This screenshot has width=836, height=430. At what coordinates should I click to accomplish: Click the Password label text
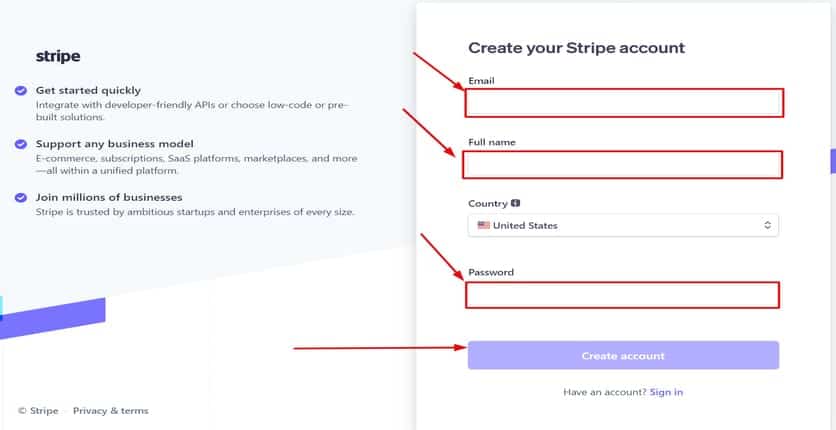click(491, 273)
